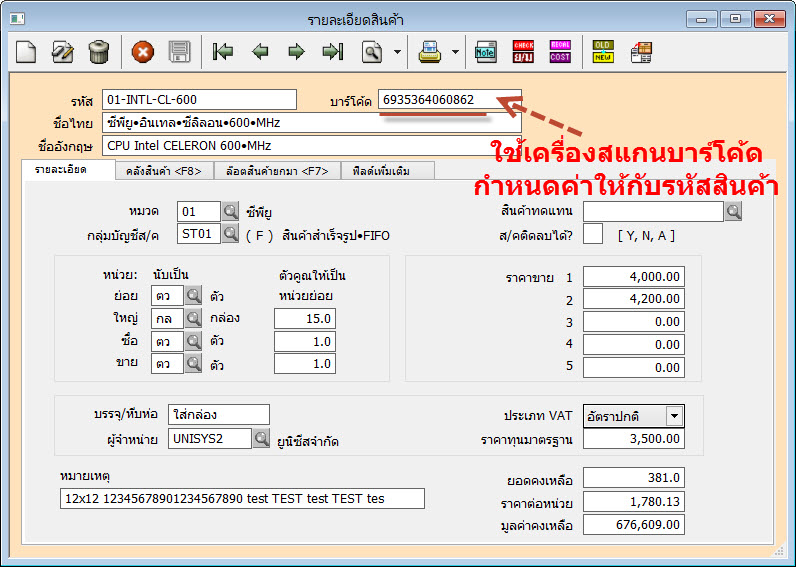Click the ซื้อ multiplier field 1.0
Image resolution: width=796 pixels, height=567 pixels.
pyautogui.click(x=305, y=341)
